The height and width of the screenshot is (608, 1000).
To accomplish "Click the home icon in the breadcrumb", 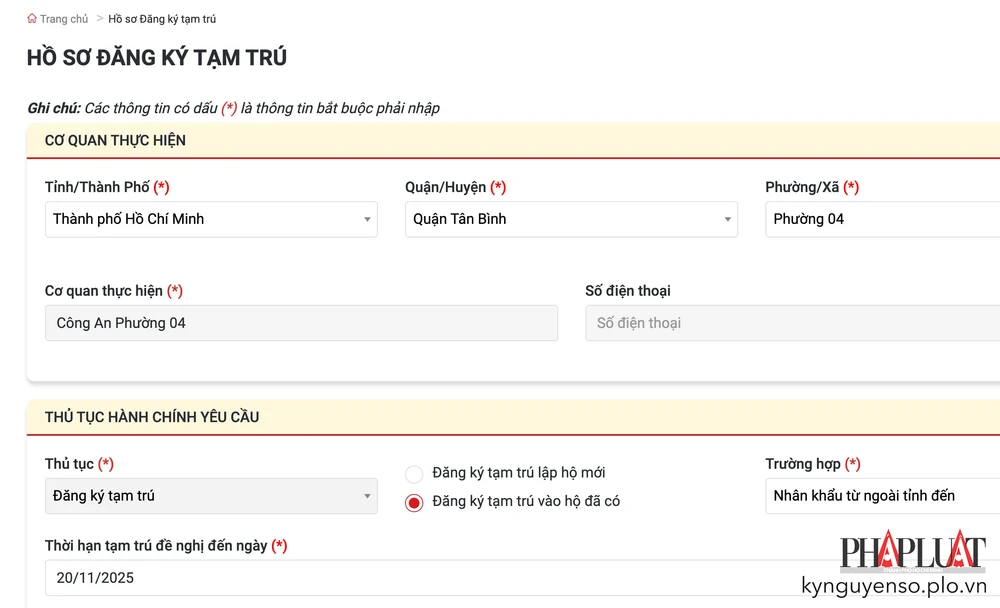I will [x=32, y=18].
